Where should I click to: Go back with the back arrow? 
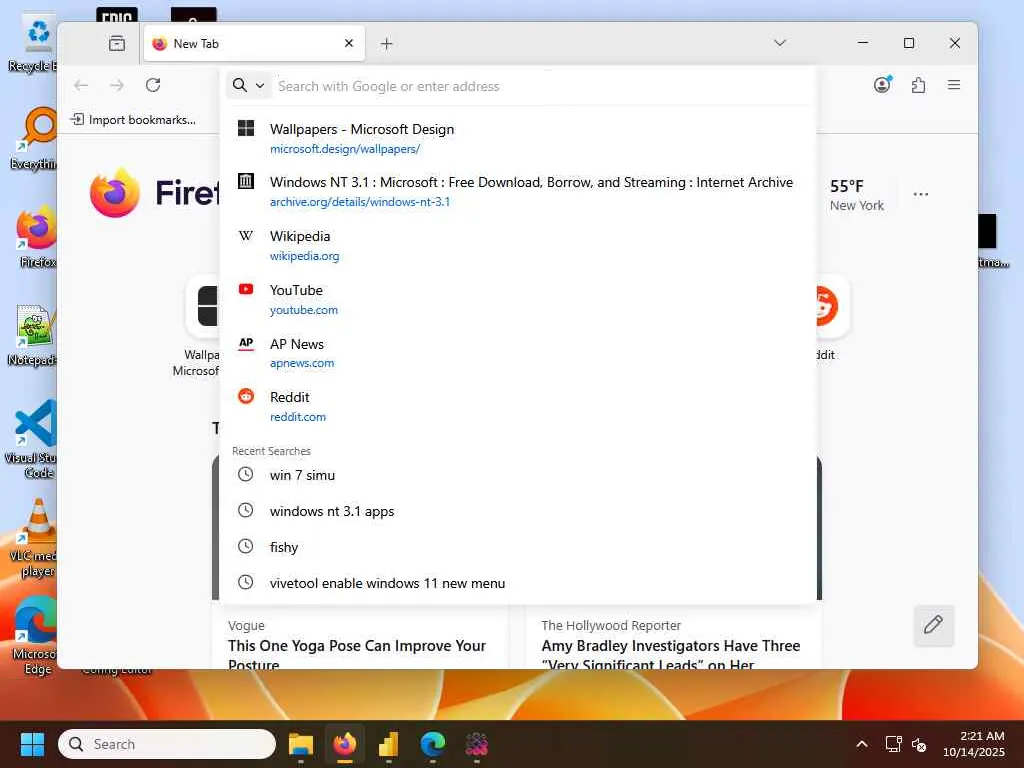pos(81,86)
